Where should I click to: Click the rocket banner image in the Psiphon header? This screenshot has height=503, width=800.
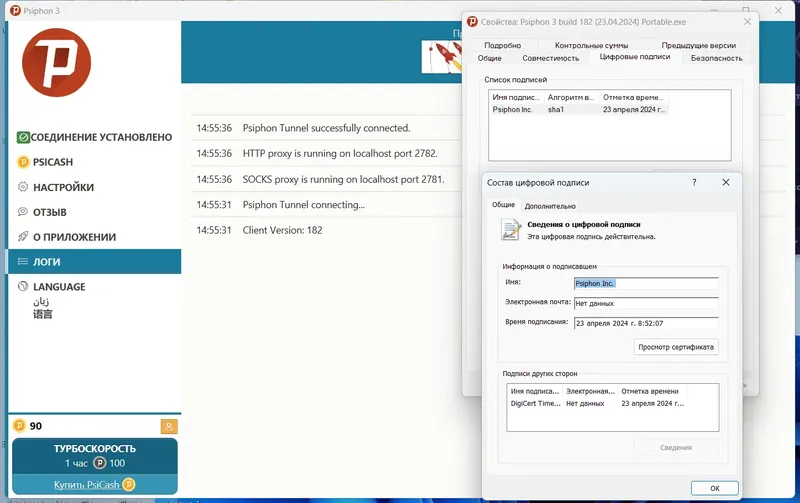click(x=442, y=57)
